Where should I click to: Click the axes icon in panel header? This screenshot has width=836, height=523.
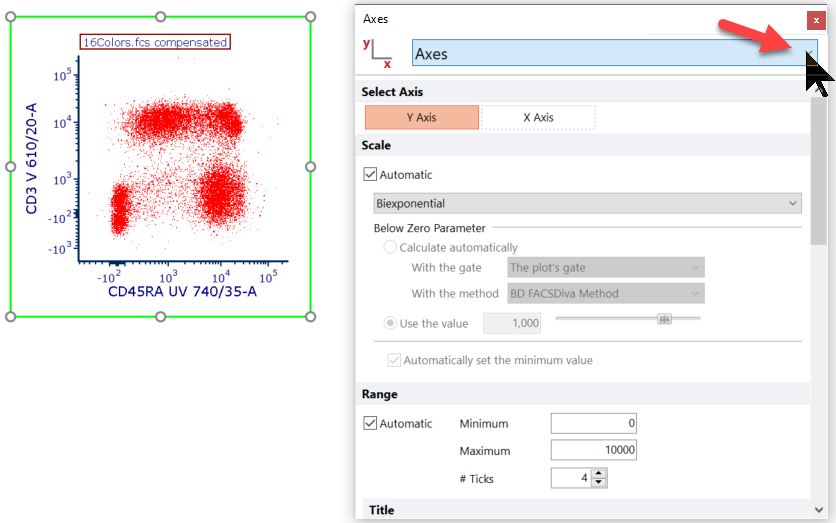point(378,54)
